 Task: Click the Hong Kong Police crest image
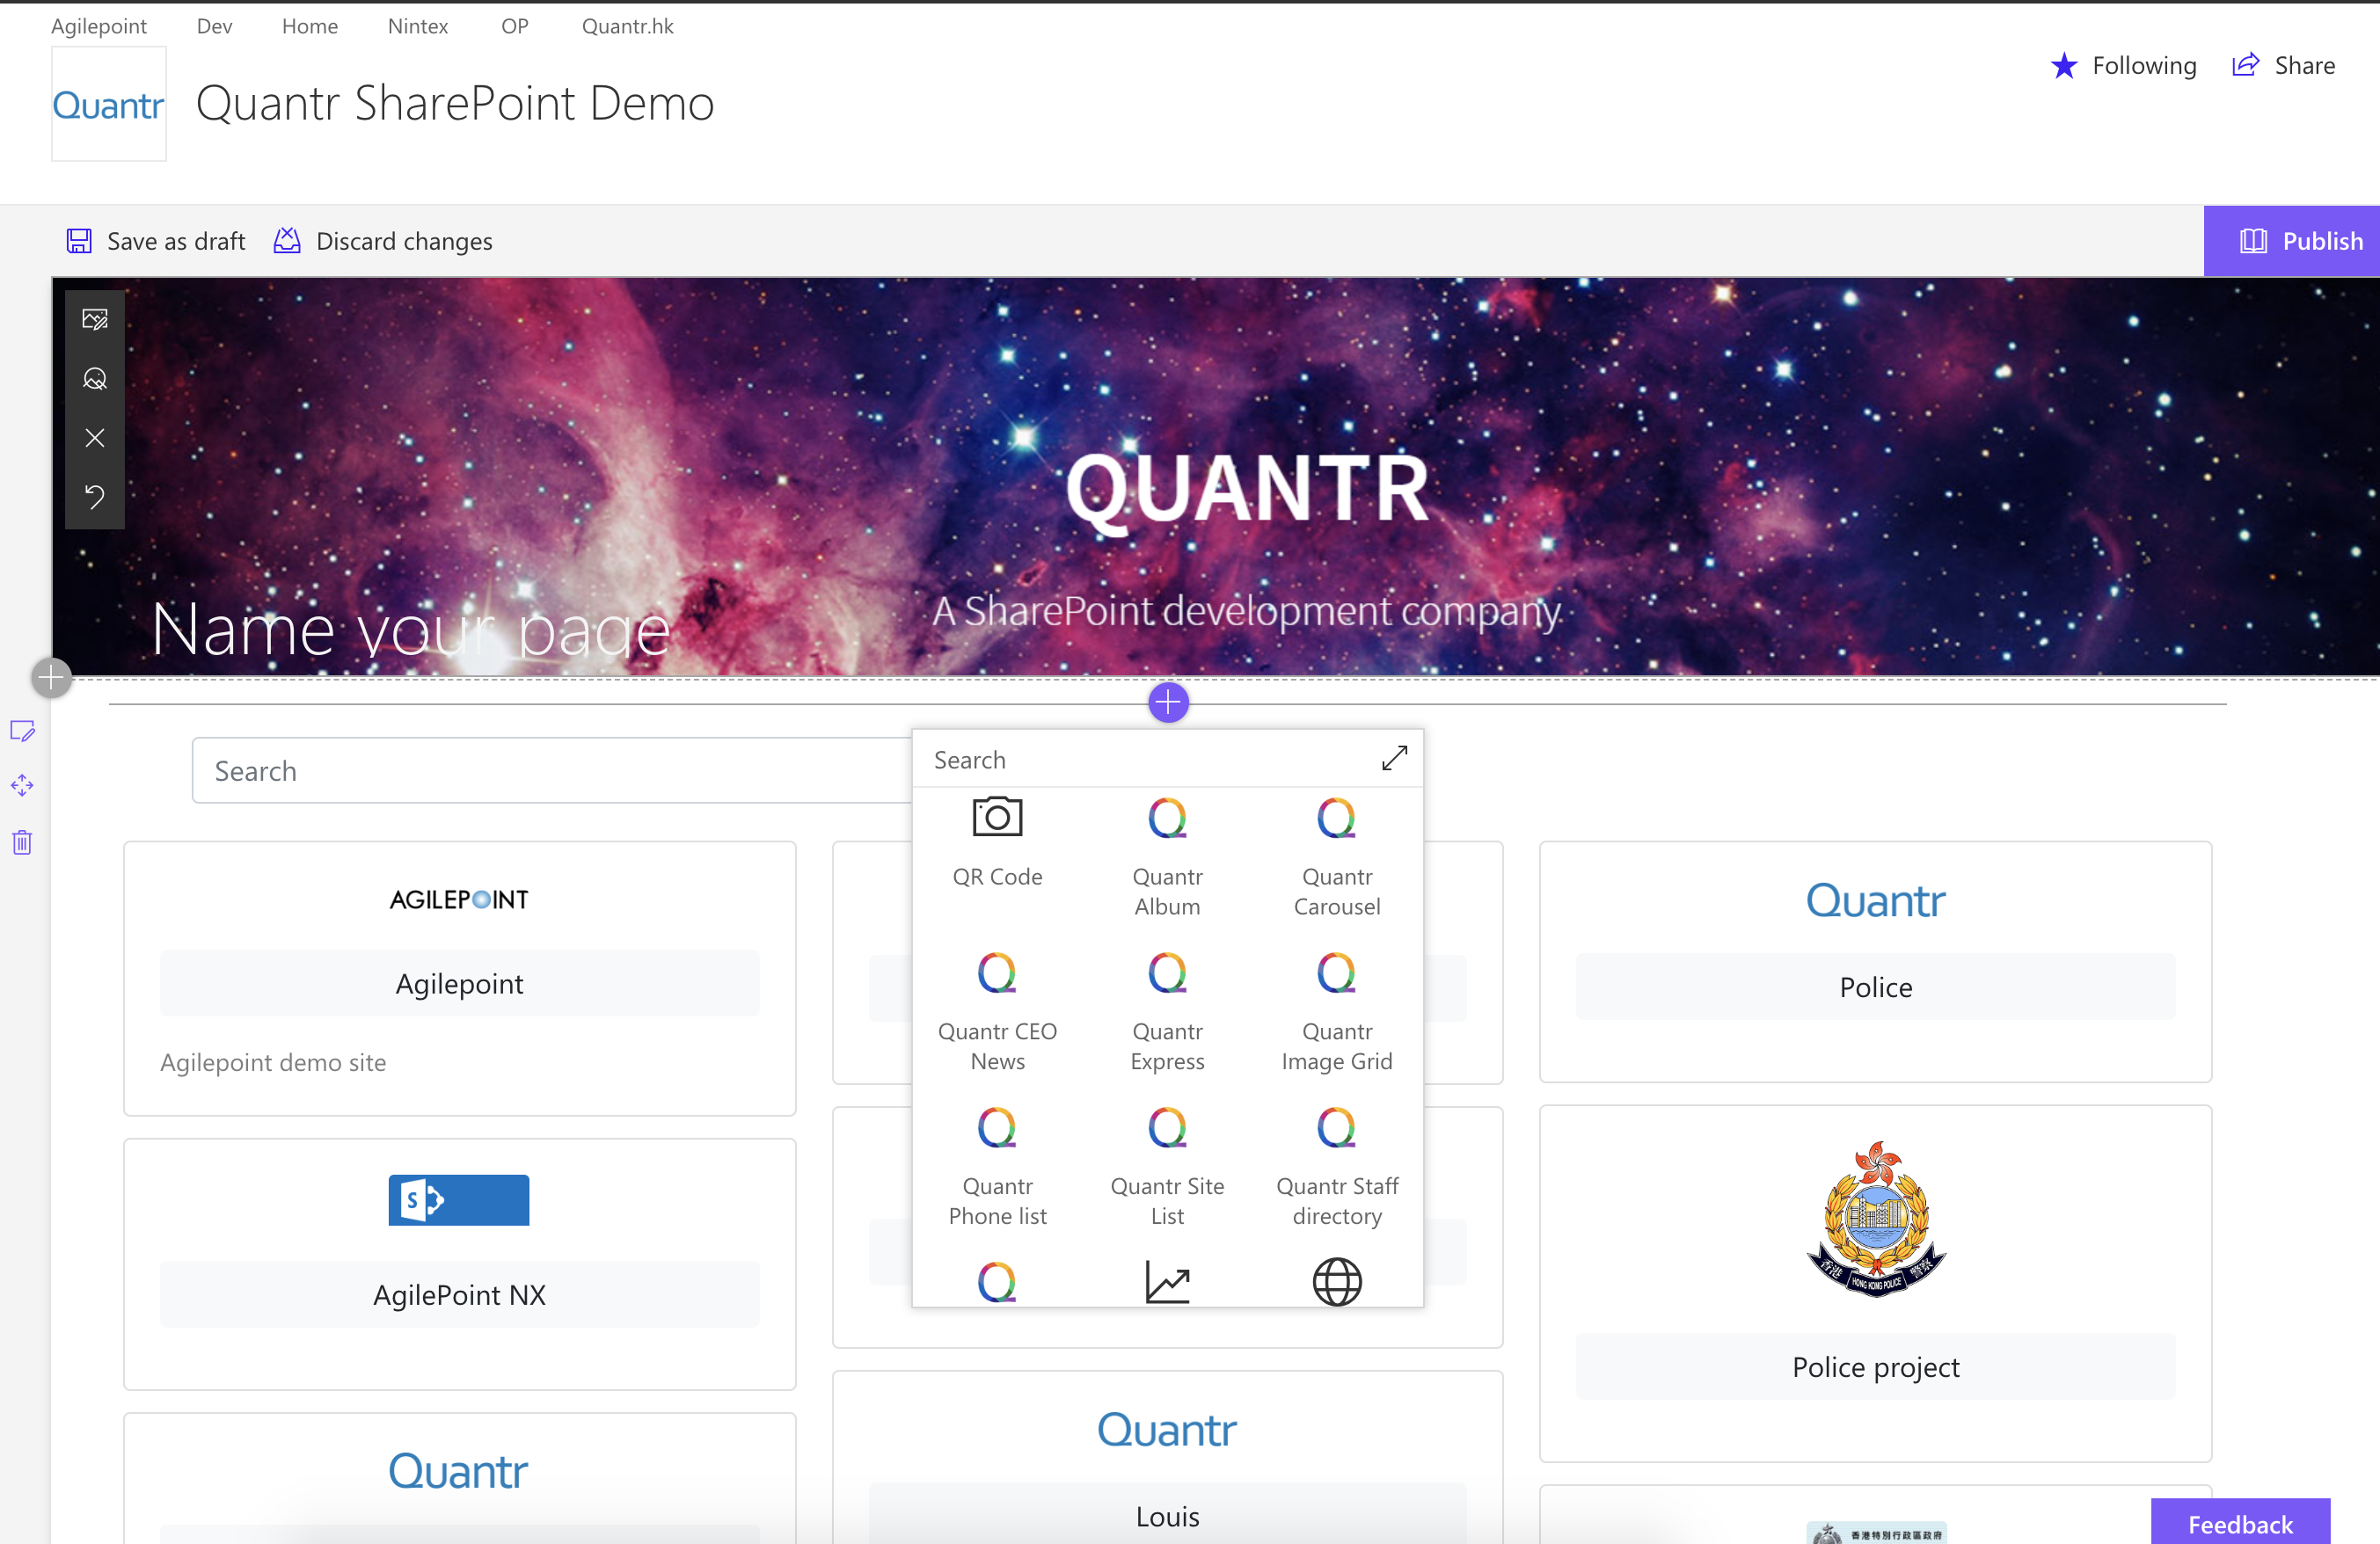[x=1876, y=1219]
